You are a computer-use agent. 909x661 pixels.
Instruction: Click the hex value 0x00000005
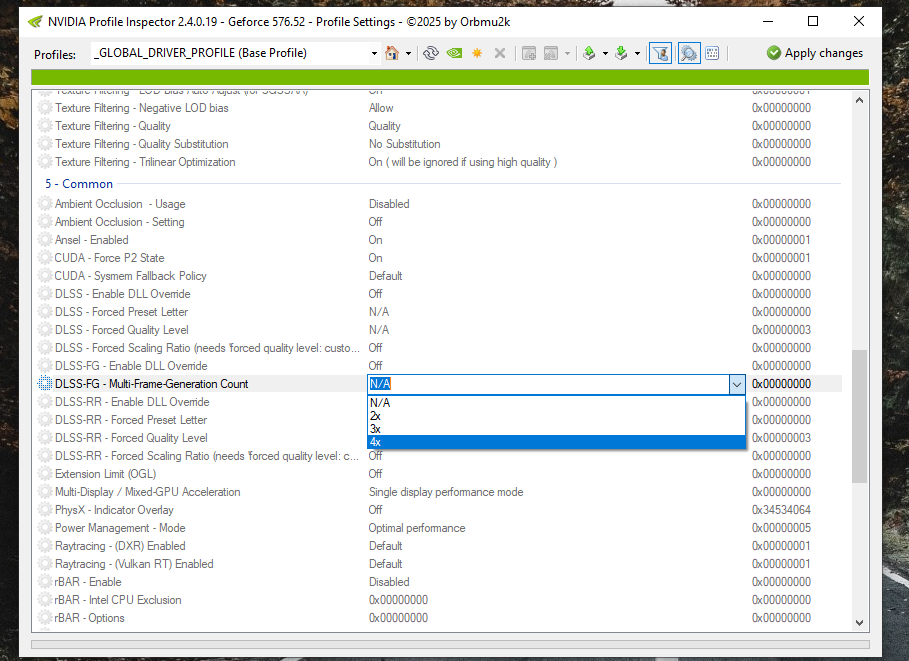tap(781, 528)
